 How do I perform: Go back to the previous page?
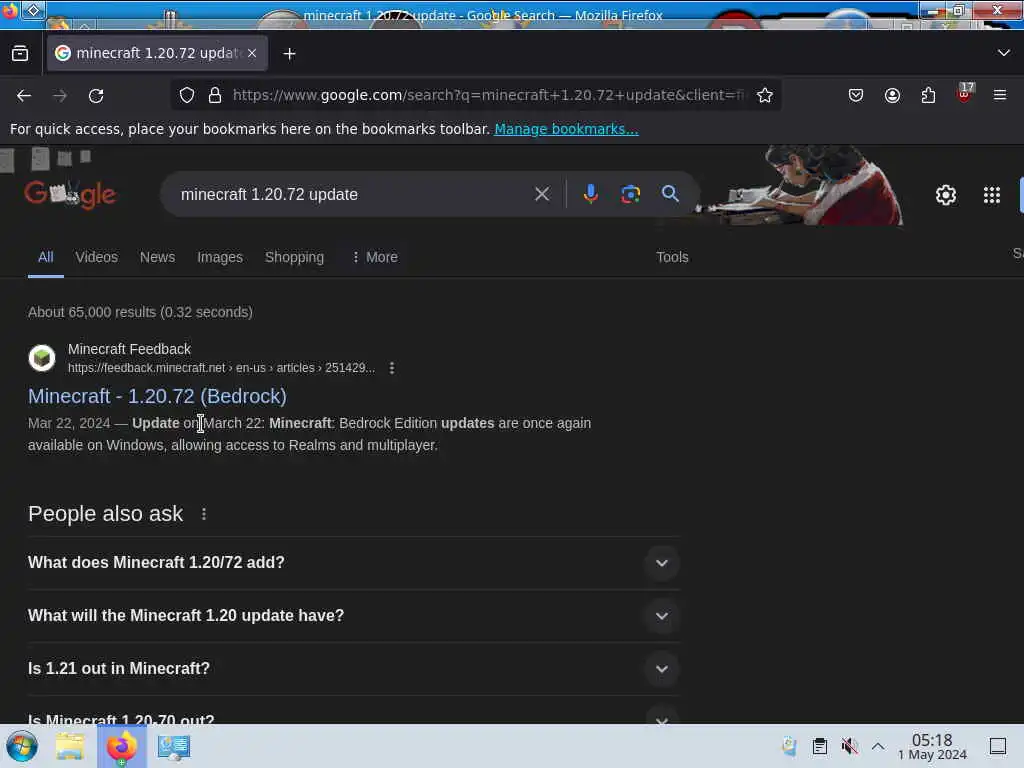pyautogui.click(x=24, y=96)
